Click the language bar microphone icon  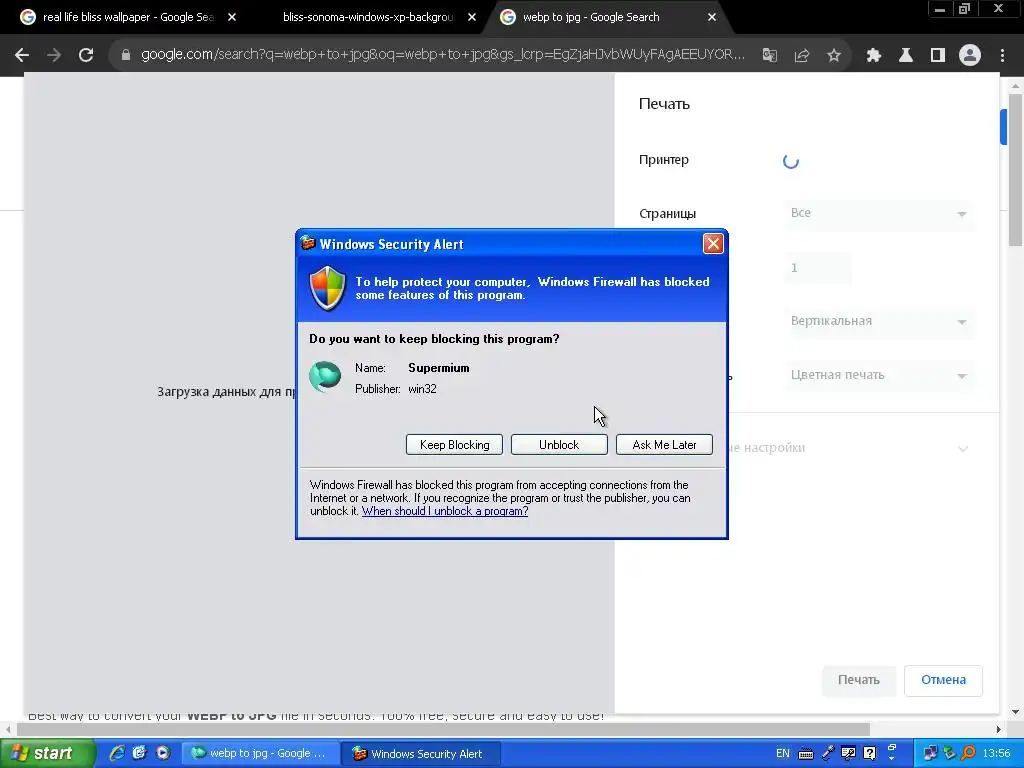827,754
